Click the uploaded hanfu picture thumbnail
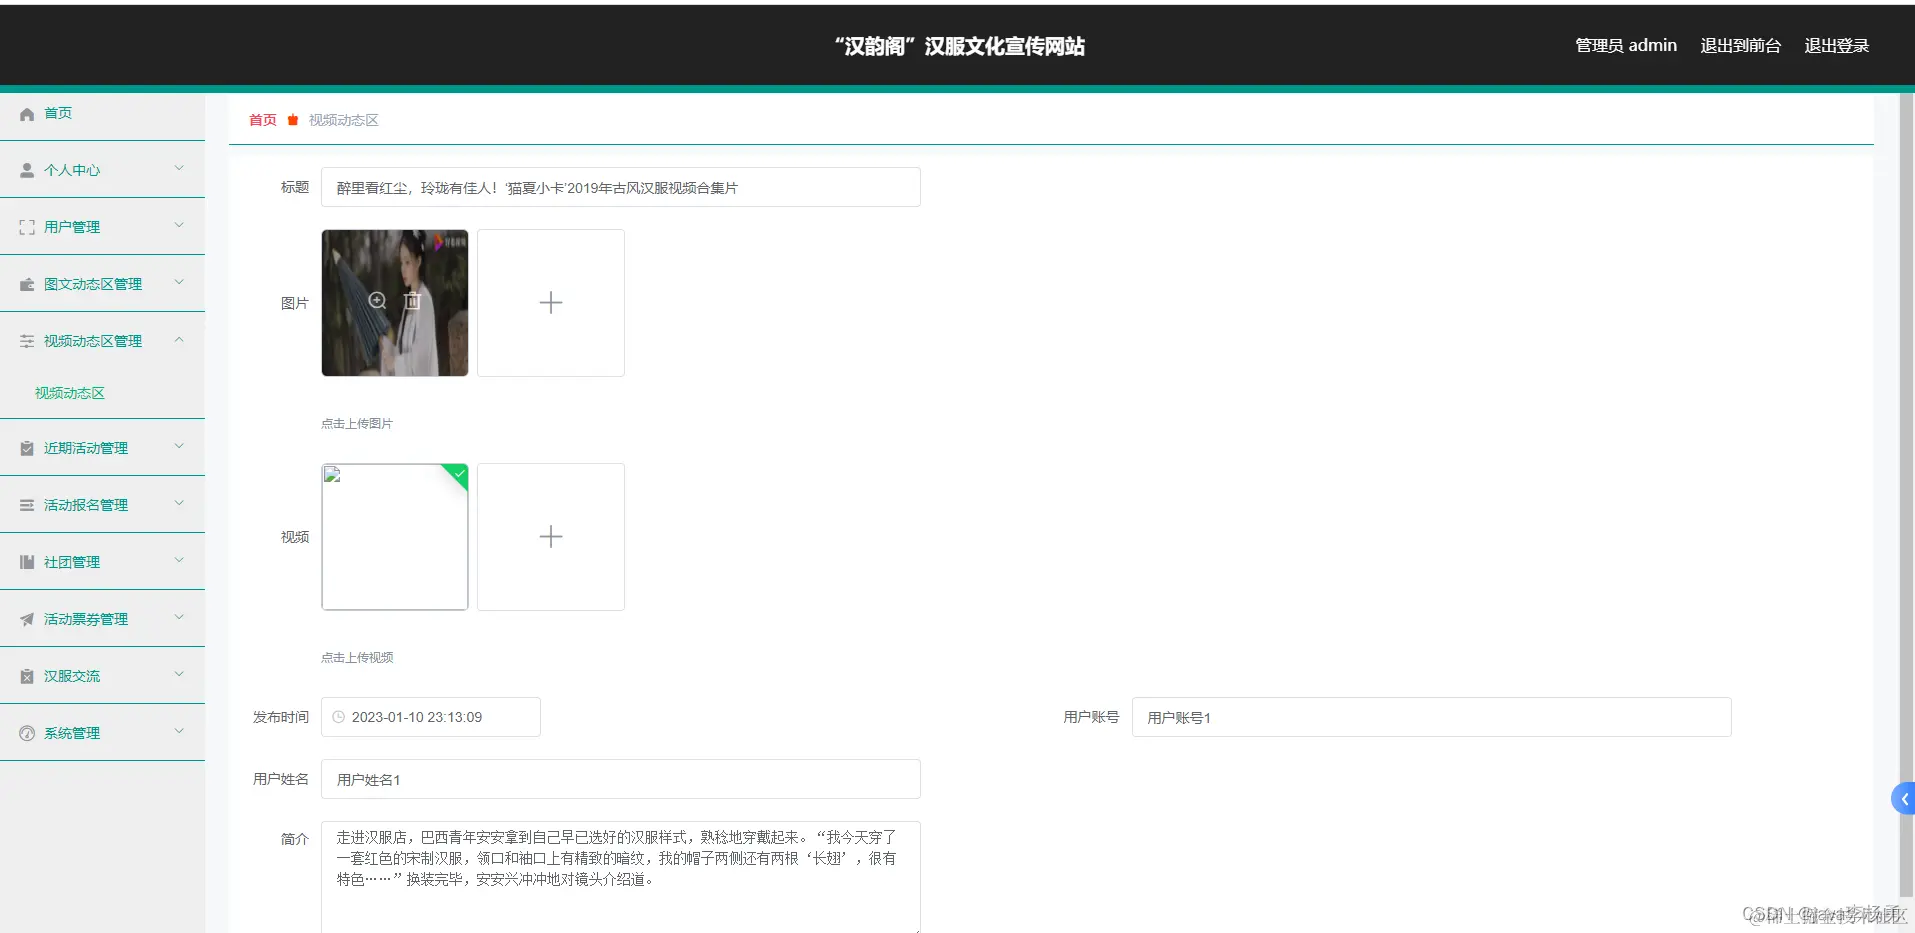The width and height of the screenshot is (1915, 933). [395, 303]
